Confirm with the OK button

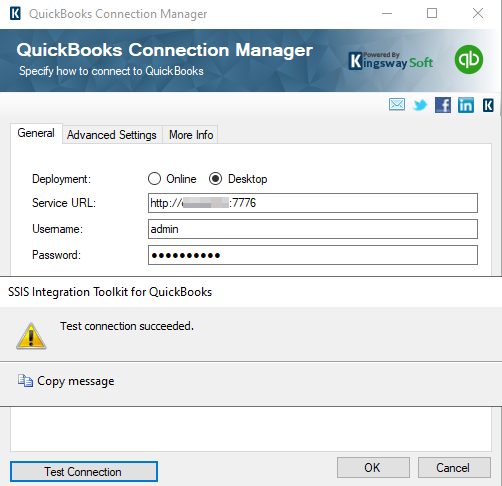tap(373, 468)
